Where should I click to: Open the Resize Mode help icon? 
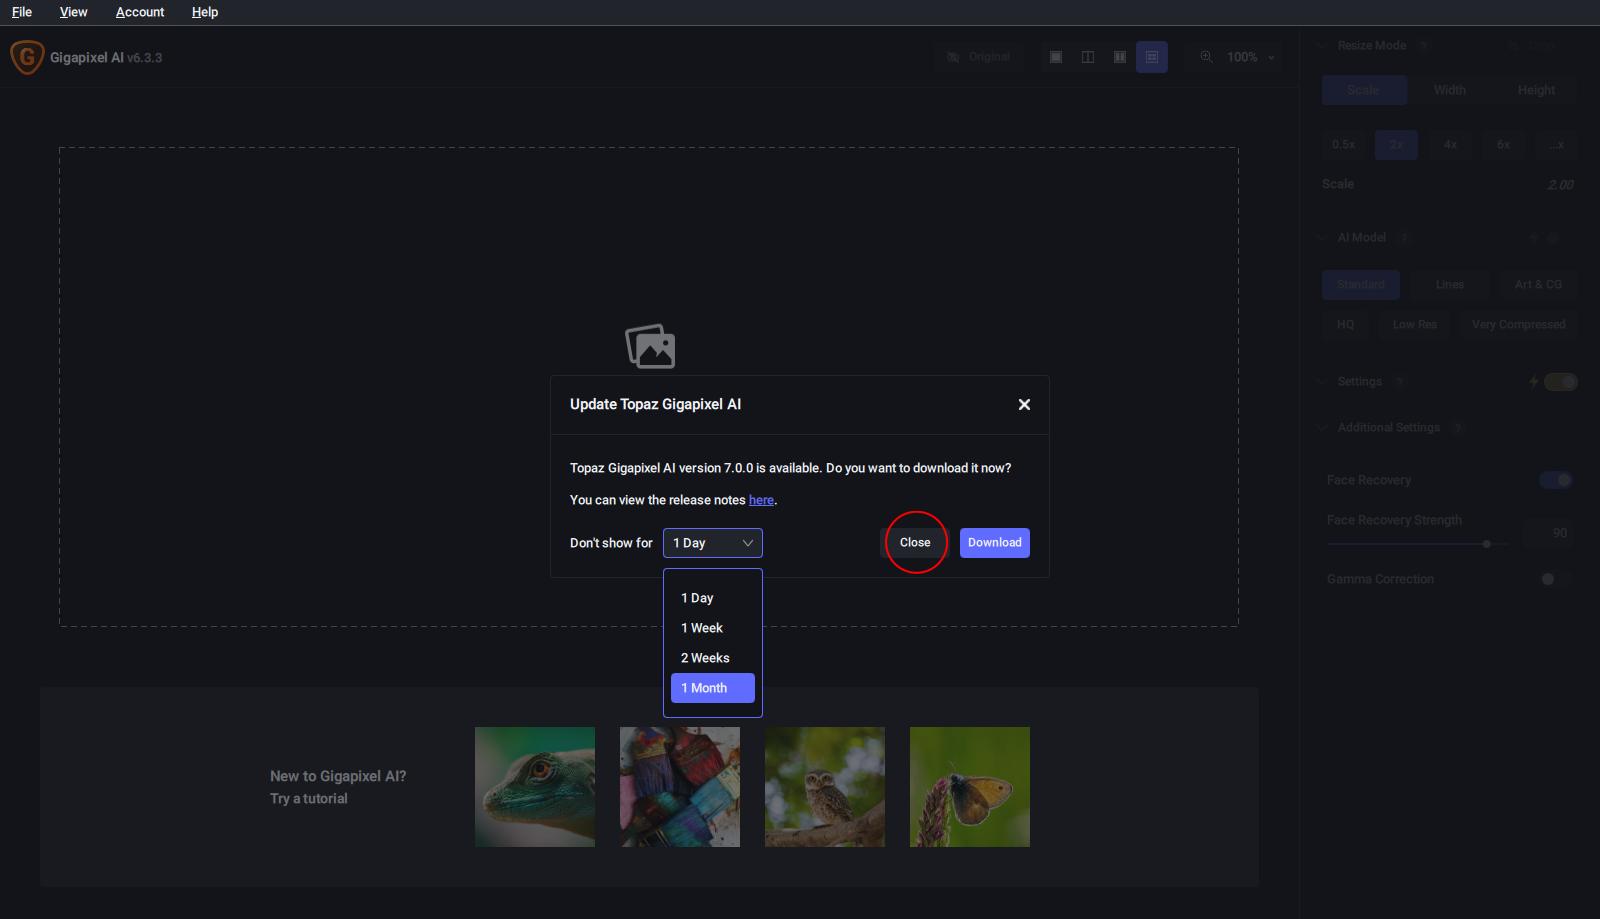pyautogui.click(x=1423, y=46)
